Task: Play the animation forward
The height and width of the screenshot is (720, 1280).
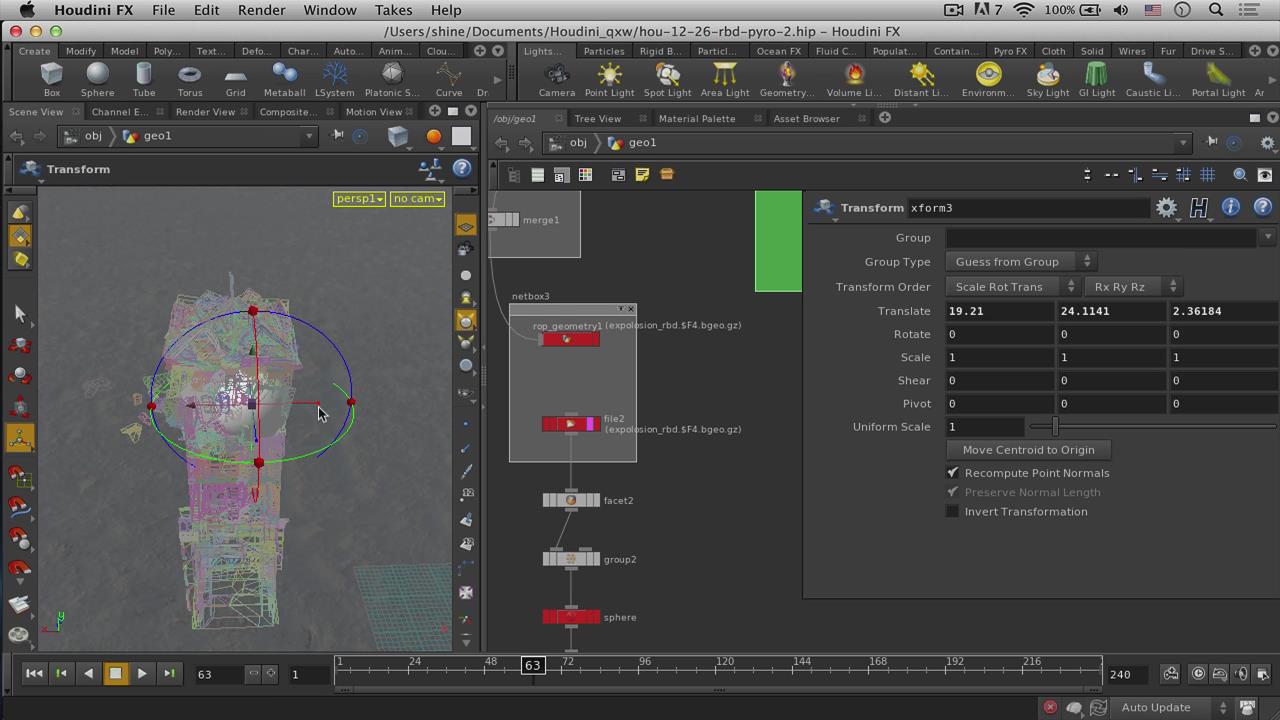Action: pos(142,673)
